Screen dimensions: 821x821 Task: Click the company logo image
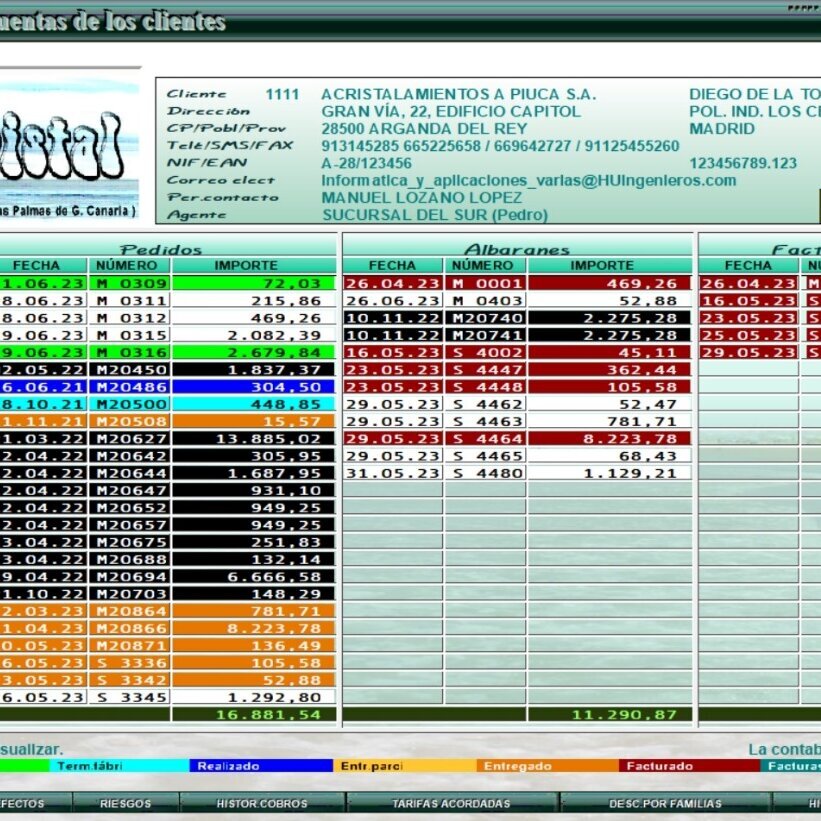coord(69,148)
